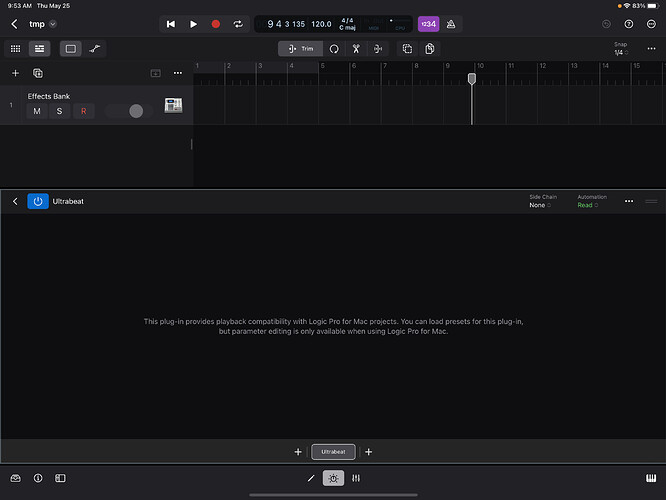The height and width of the screenshot is (500, 666).
Task: Switch to the tracks list view
Action: point(40,49)
